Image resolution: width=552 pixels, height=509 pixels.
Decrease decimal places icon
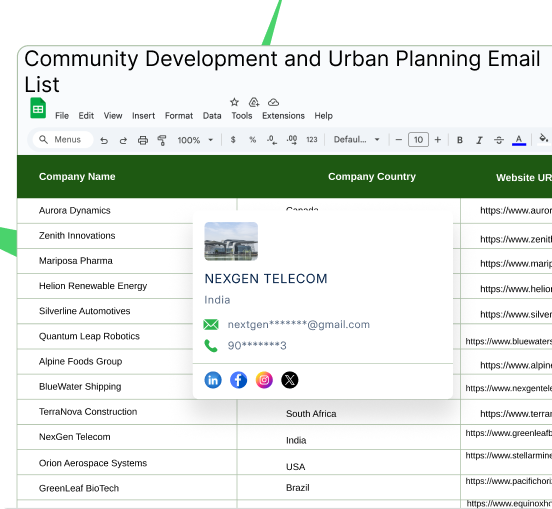(x=272, y=140)
